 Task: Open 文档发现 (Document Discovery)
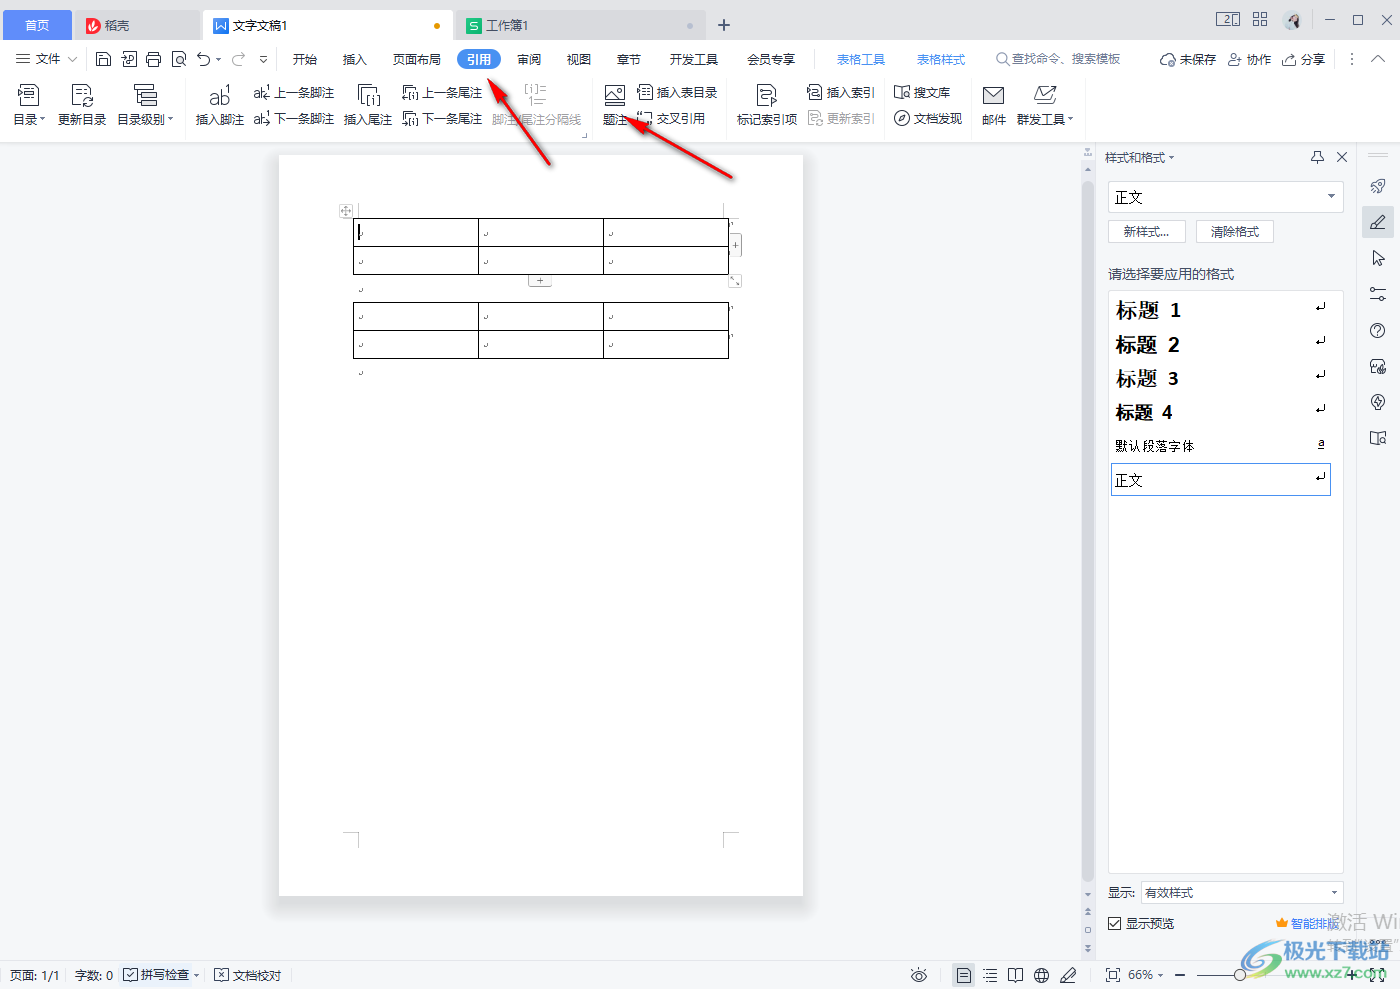click(928, 119)
